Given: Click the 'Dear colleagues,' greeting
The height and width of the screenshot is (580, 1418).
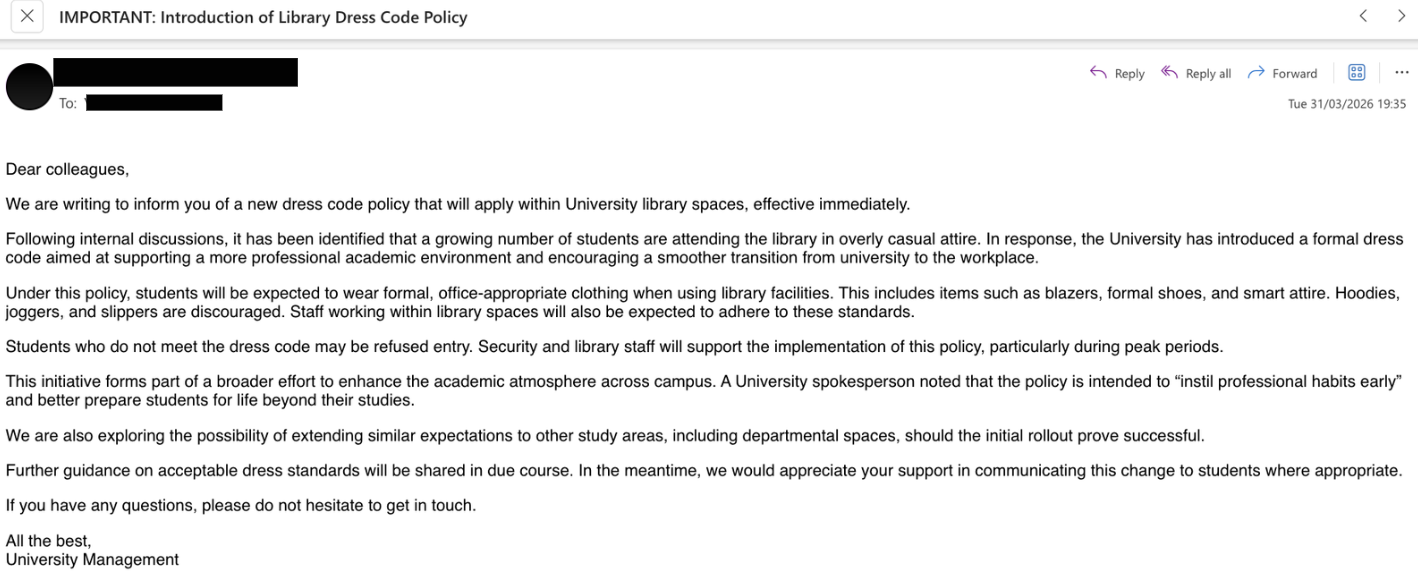Looking at the screenshot, I should (67, 170).
